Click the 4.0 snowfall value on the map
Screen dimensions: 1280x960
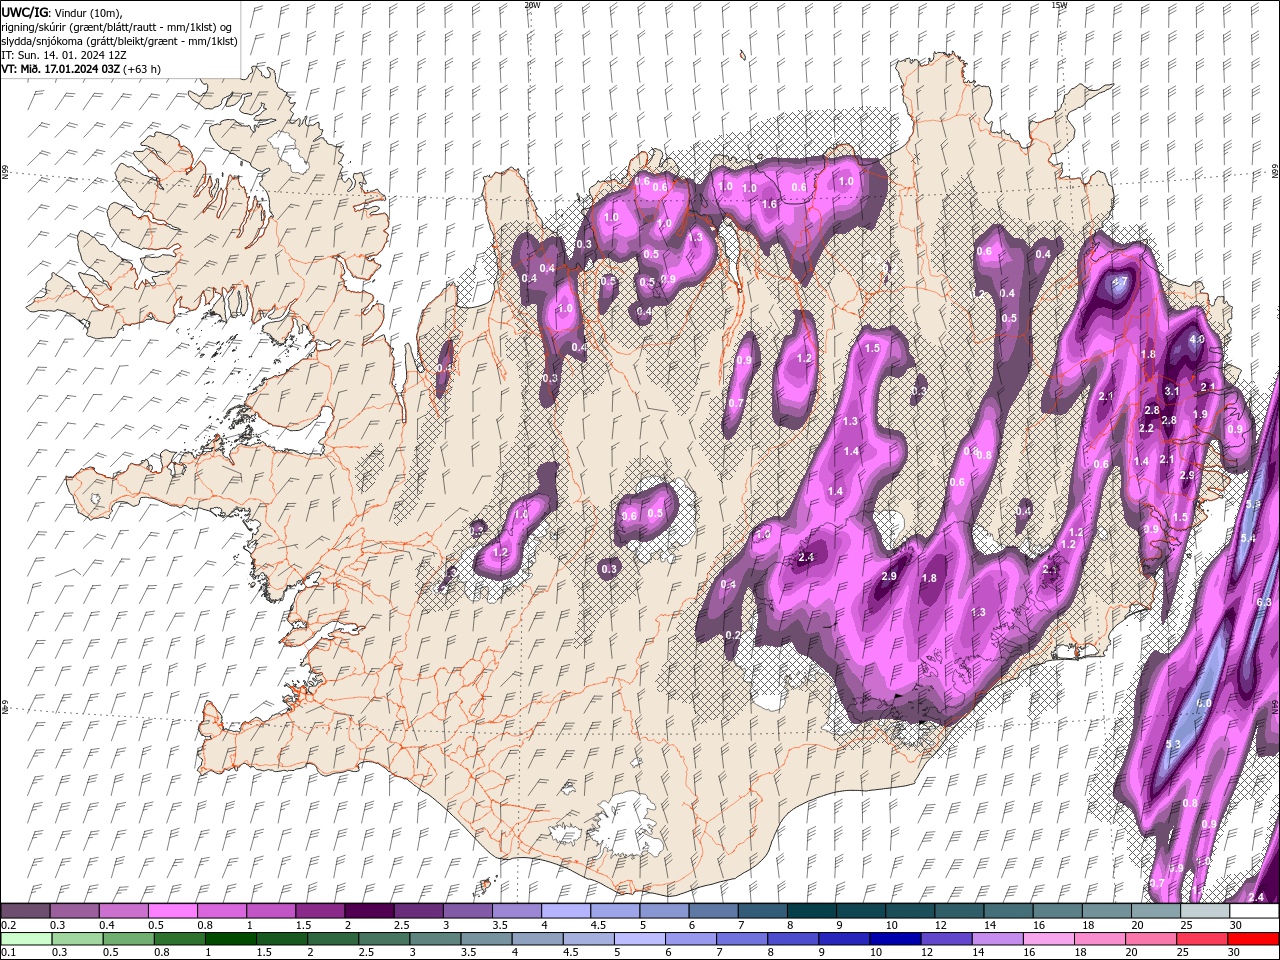1196,340
